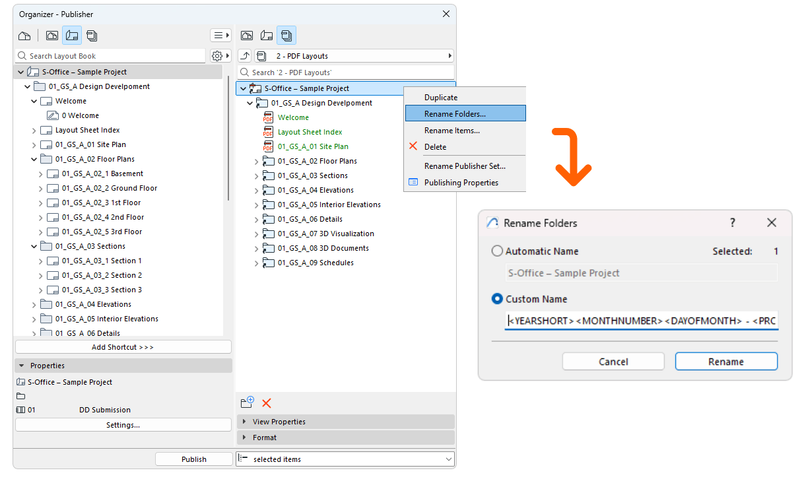Image resolution: width=800 pixels, height=477 pixels.
Task: Click red delete X icon in Publisher pane
Action: click(266, 403)
